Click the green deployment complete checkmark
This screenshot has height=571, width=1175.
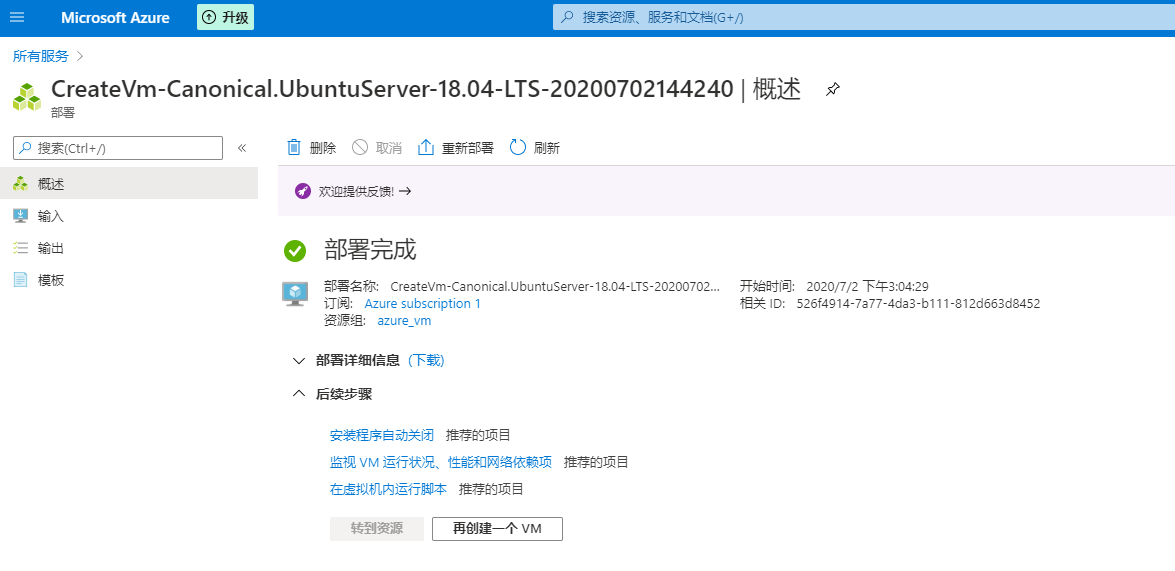pyautogui.click(x=295, y=250)
